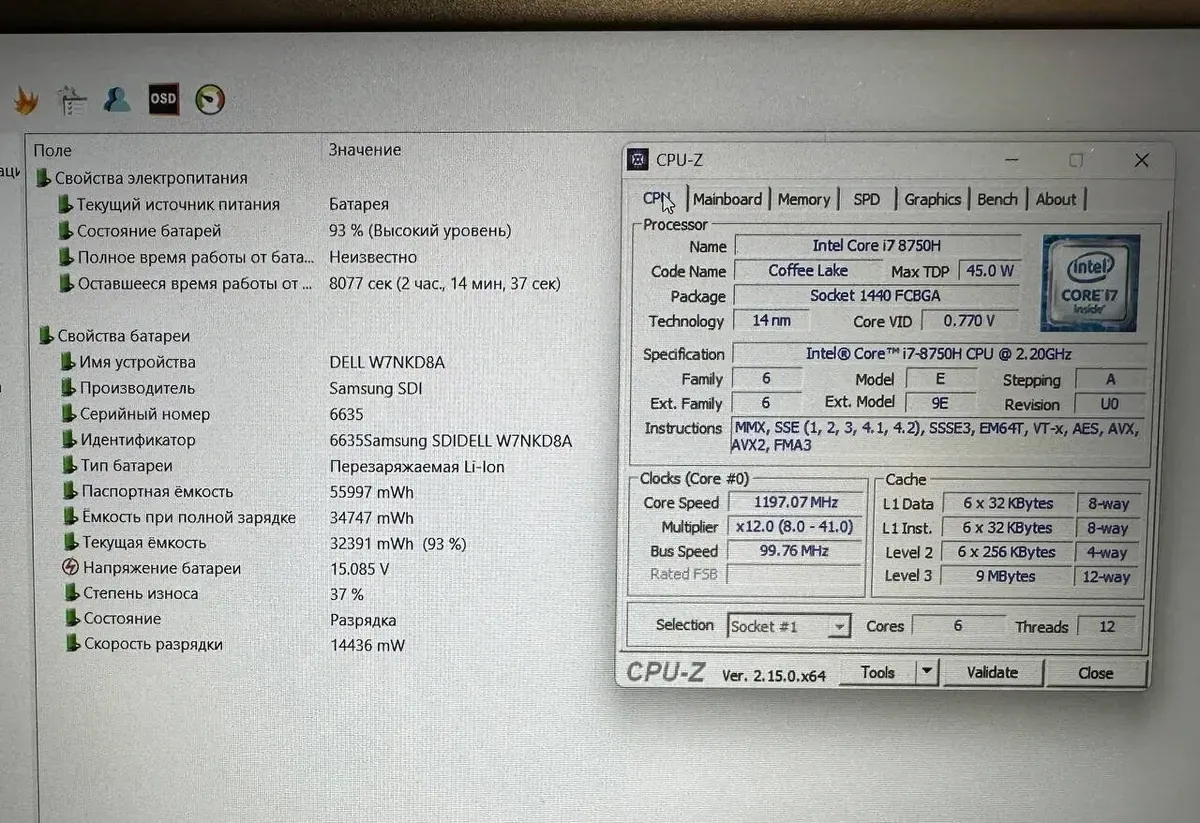Open the checklist report icon in toolbar
Viewport: 1200px width, 823px height.
click(x=72, y=99)
